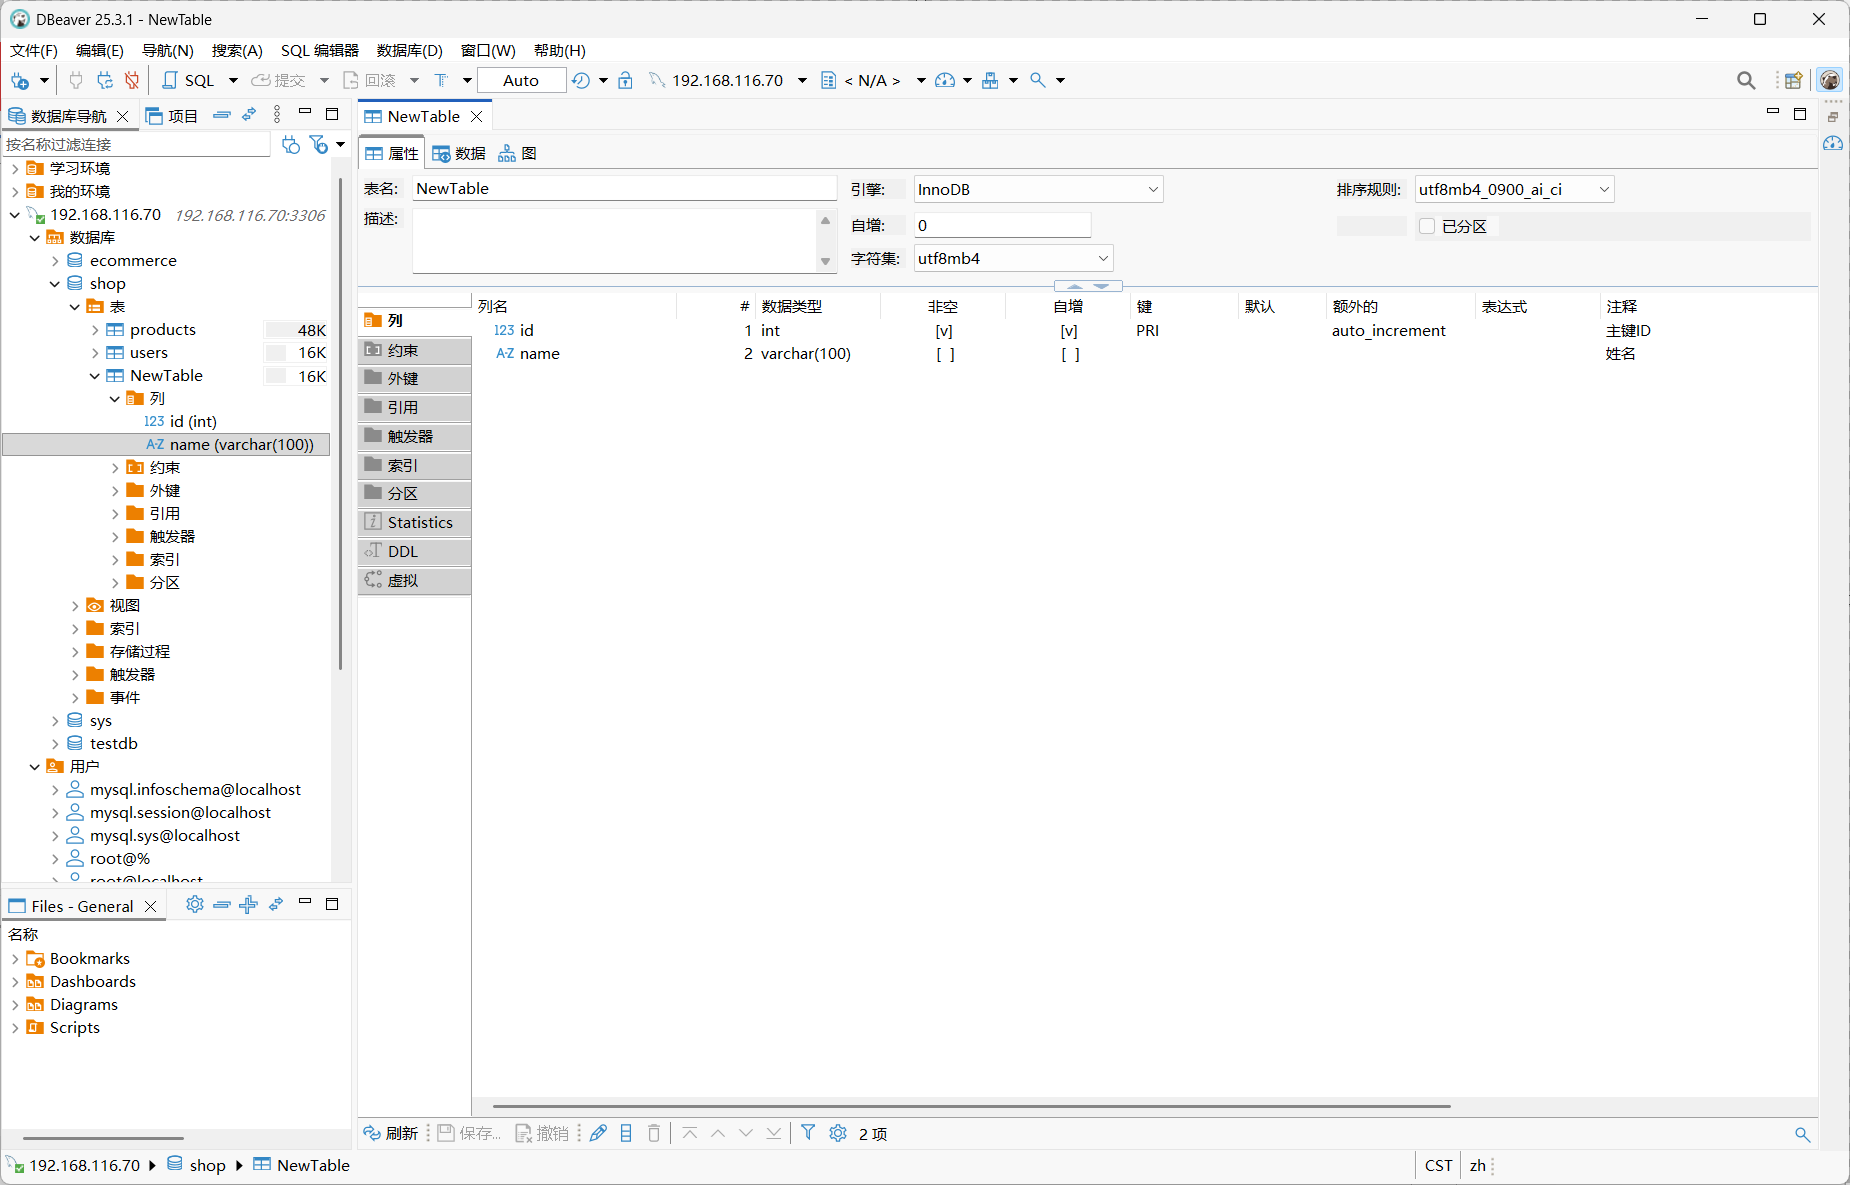
Task: Click the 保存 save button
Action: [470, 1133]
